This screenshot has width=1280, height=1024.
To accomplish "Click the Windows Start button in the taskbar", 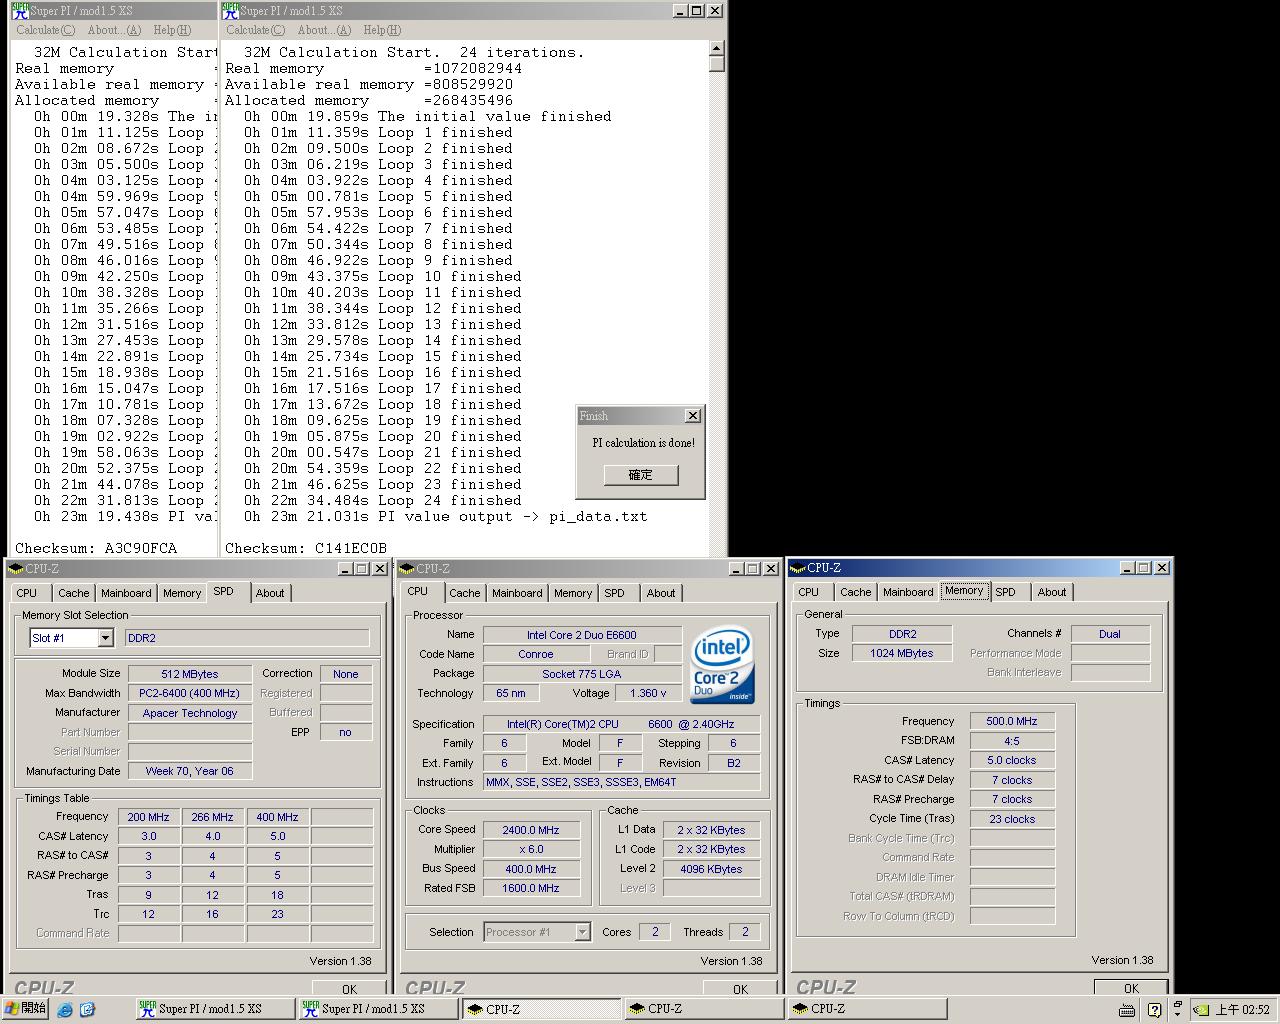I will [25, 1009].
